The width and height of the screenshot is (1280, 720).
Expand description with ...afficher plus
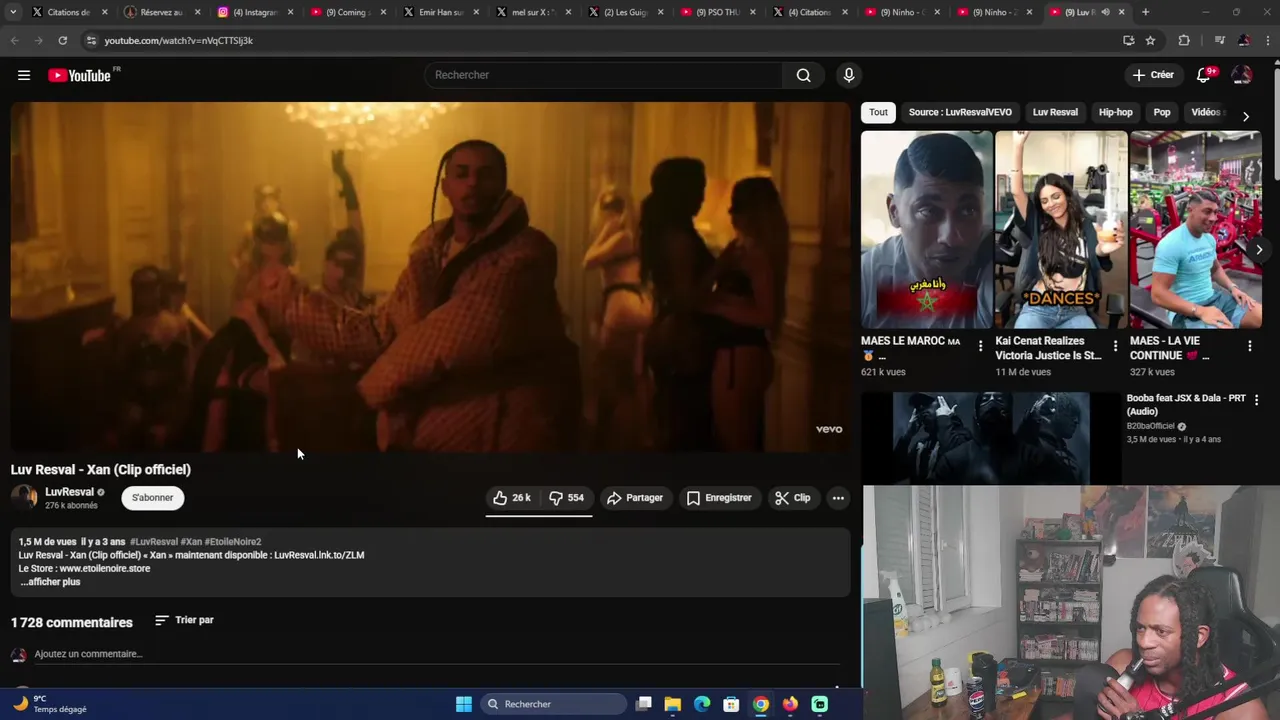[50, 582]
